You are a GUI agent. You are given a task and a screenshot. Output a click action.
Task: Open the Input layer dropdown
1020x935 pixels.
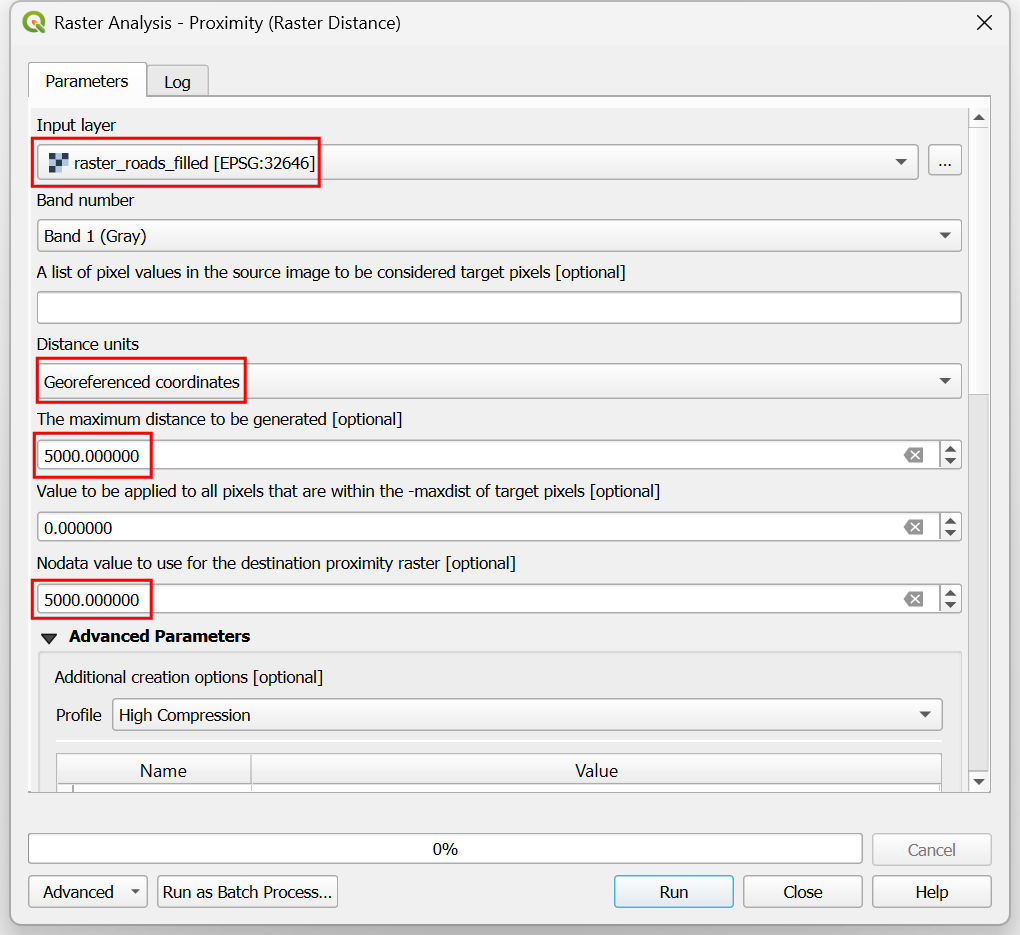477,162
